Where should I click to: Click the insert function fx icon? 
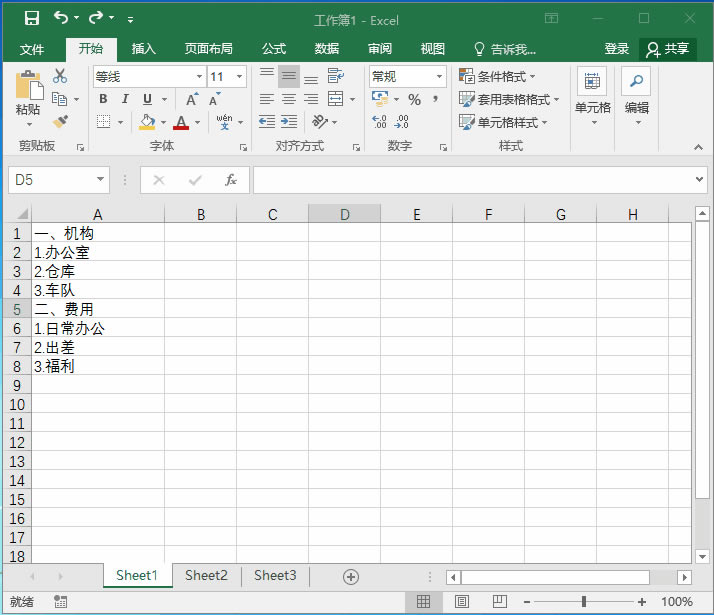coord(231,180)
